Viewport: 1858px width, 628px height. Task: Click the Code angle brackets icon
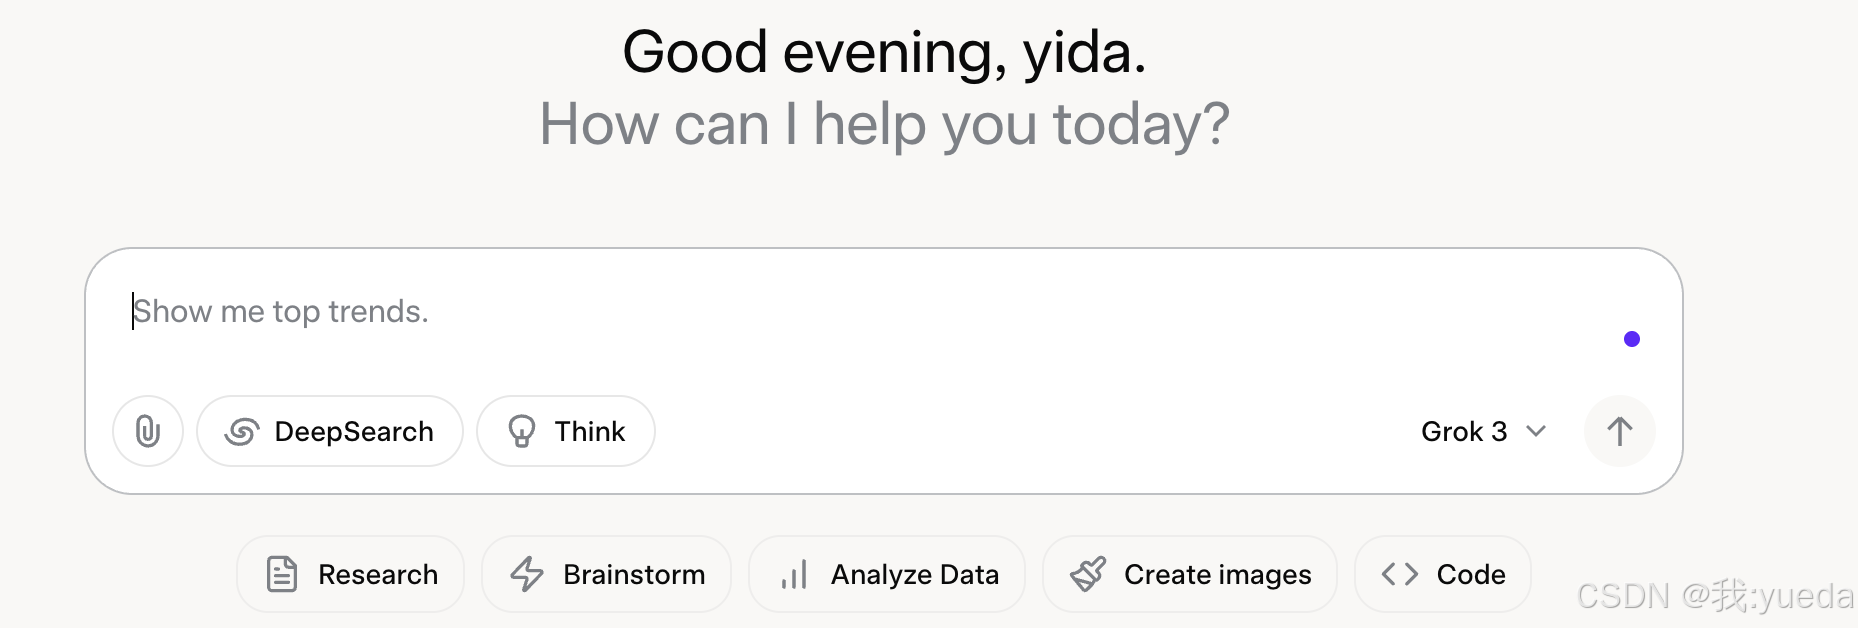tap(1400, 574)
